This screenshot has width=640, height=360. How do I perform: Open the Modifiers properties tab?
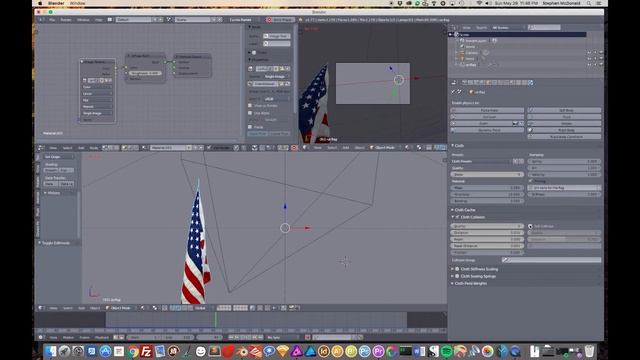point(500,82)
